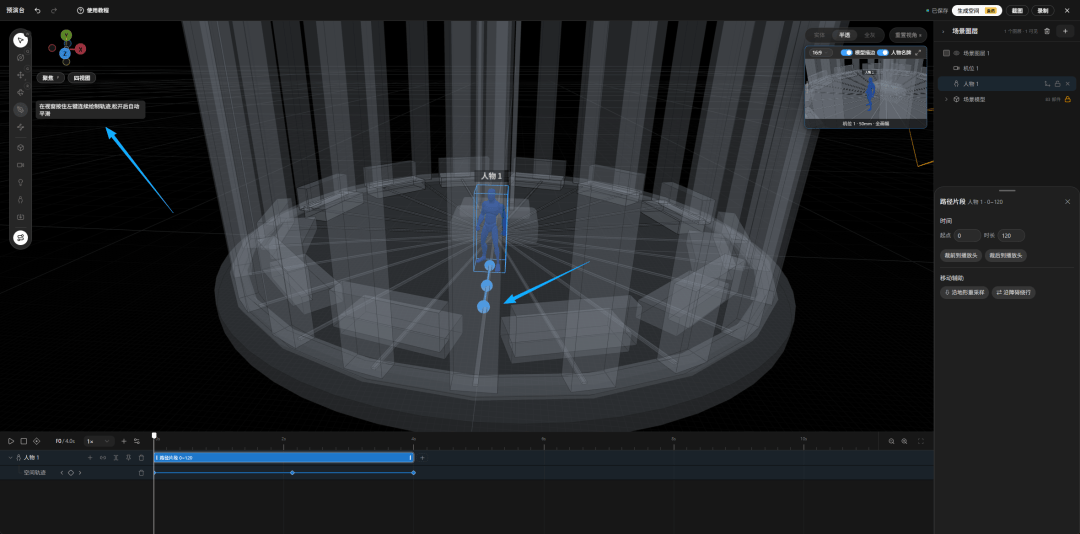Open the 1x playback speed dropdown
Screen dimensions: 1080x534
99,441
